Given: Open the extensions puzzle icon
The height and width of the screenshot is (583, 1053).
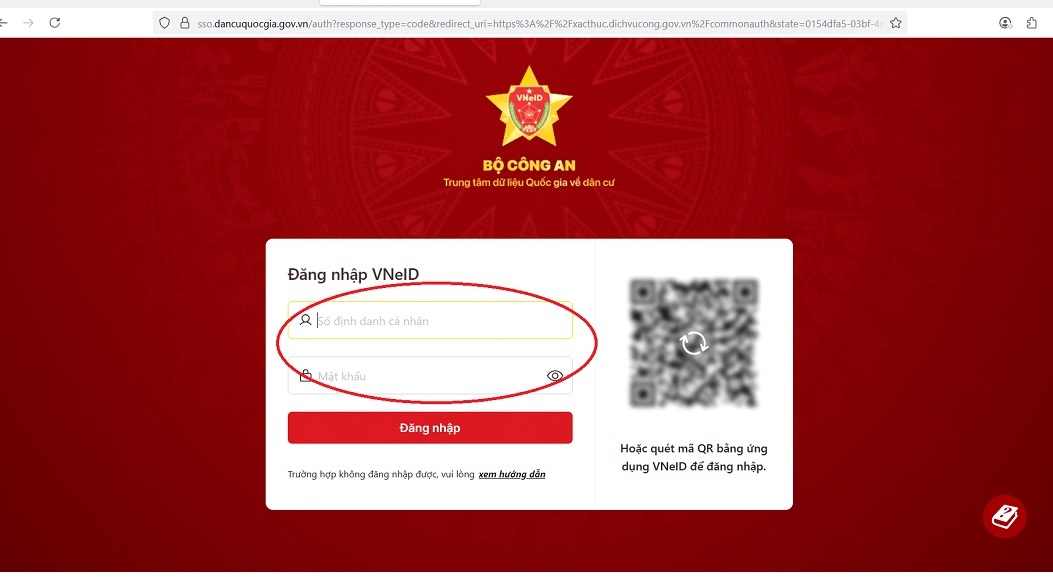Looking at the screenshot, I should pos(1032,23).
